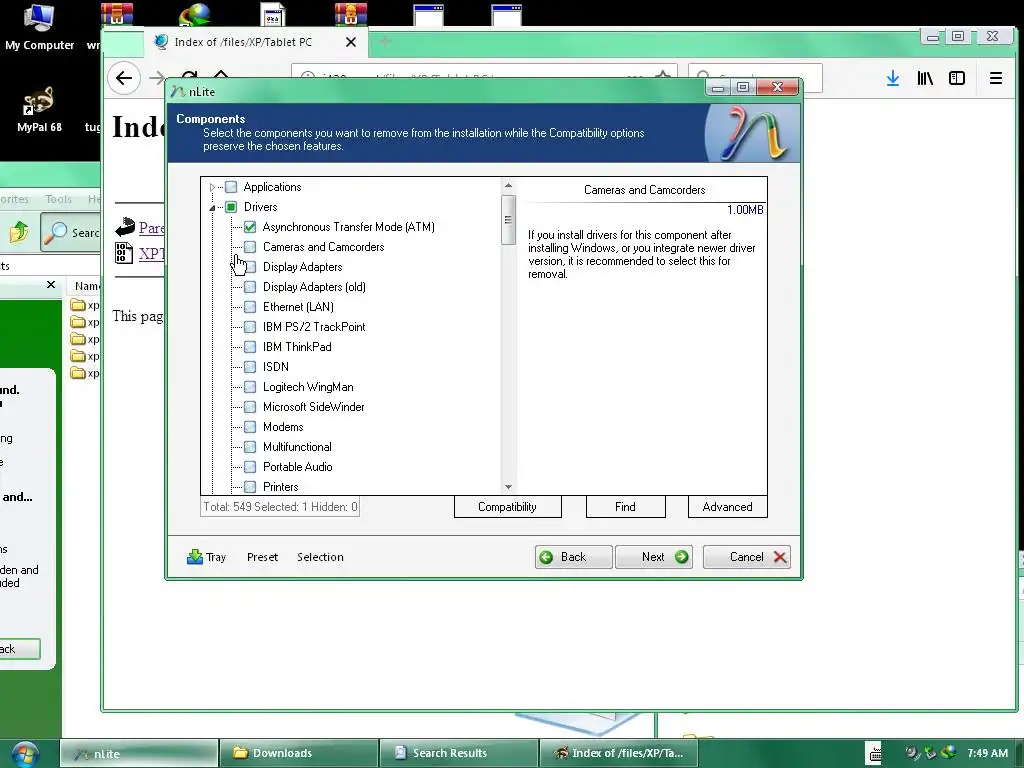Image resolution: width=1024 pixels, height=768 pixels.
Task: Click the Compatibility button
Action: [507, 507]
